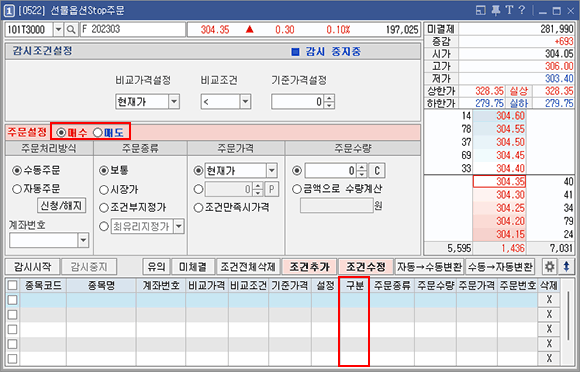The width and height of the screenshot is (580, 372).
Task: Toggle the header select-all checkbox in table
Action: pyautogui.click(x=13, y=285)
